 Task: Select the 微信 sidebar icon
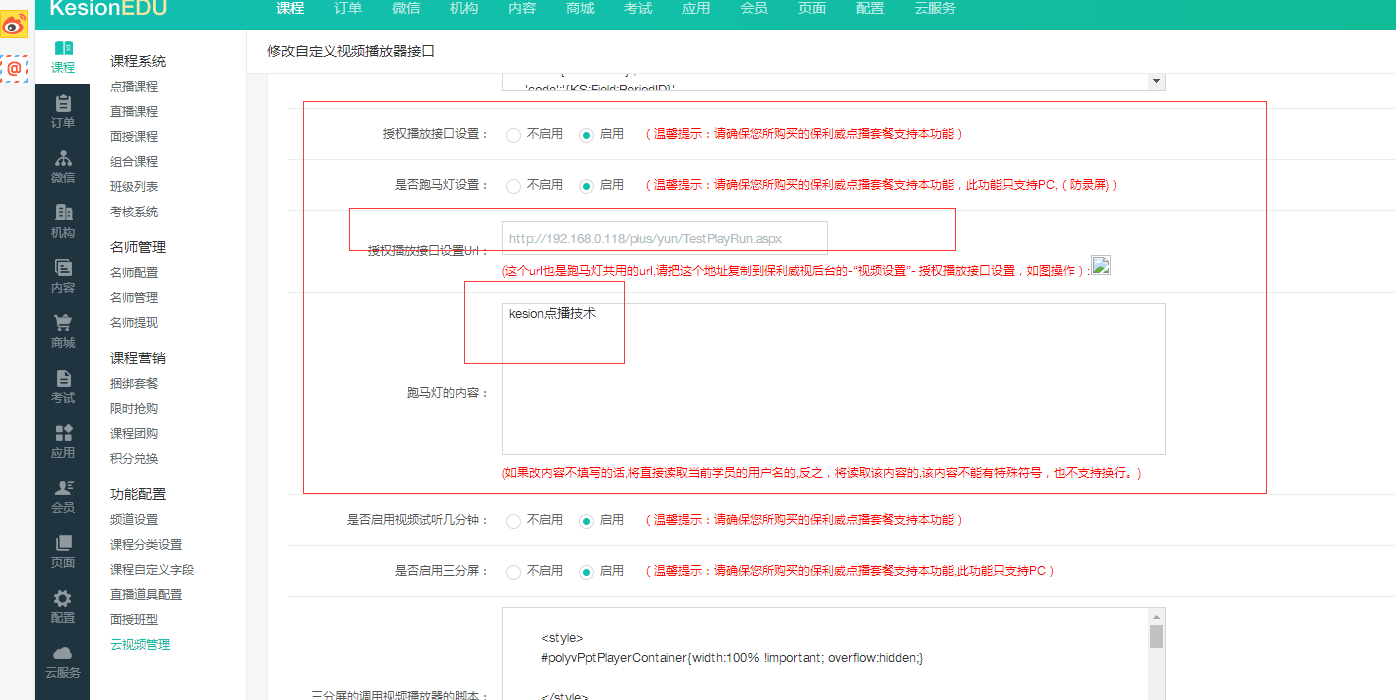point(63,158)
